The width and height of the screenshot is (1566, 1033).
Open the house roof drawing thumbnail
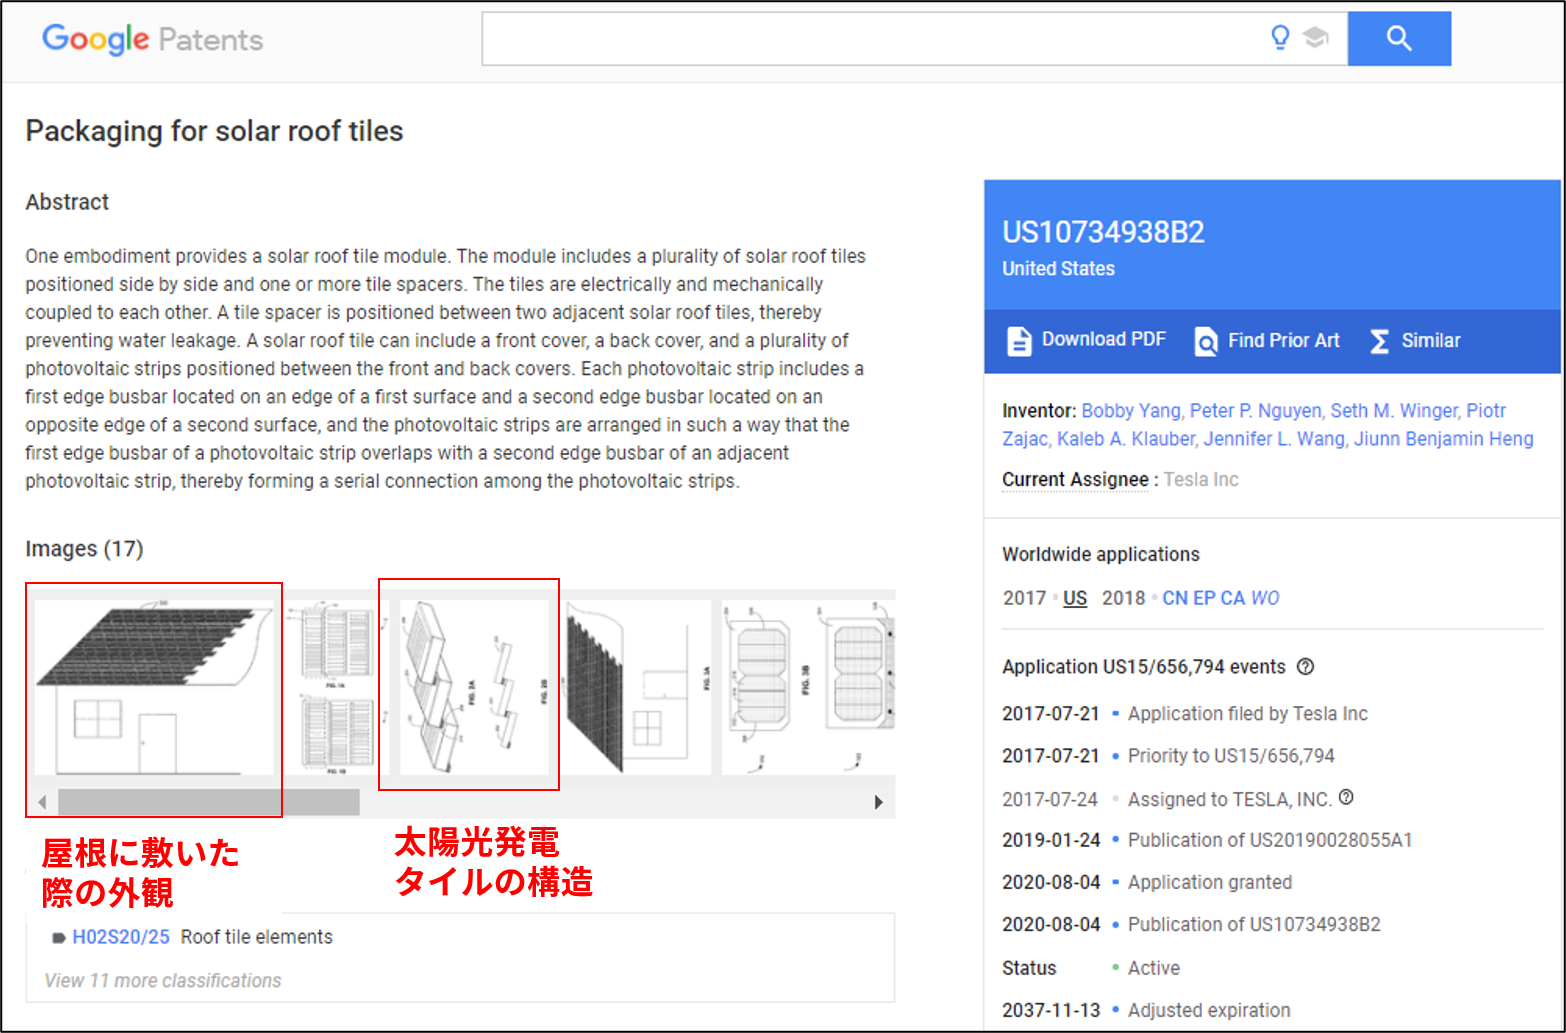pyautogui.click(x=154, y=687)
